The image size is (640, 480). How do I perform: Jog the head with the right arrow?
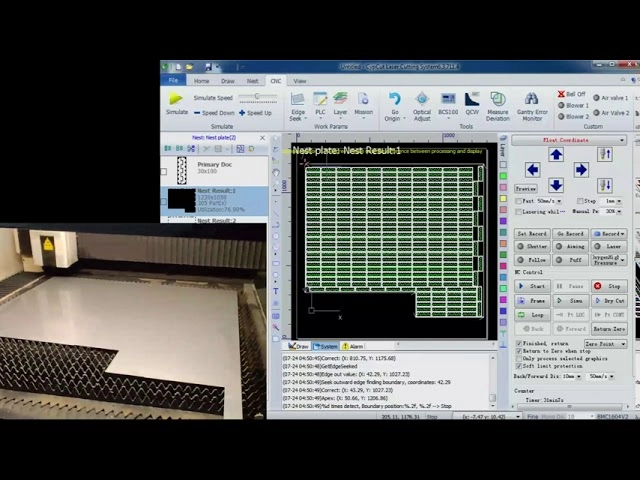pos(581,170)
